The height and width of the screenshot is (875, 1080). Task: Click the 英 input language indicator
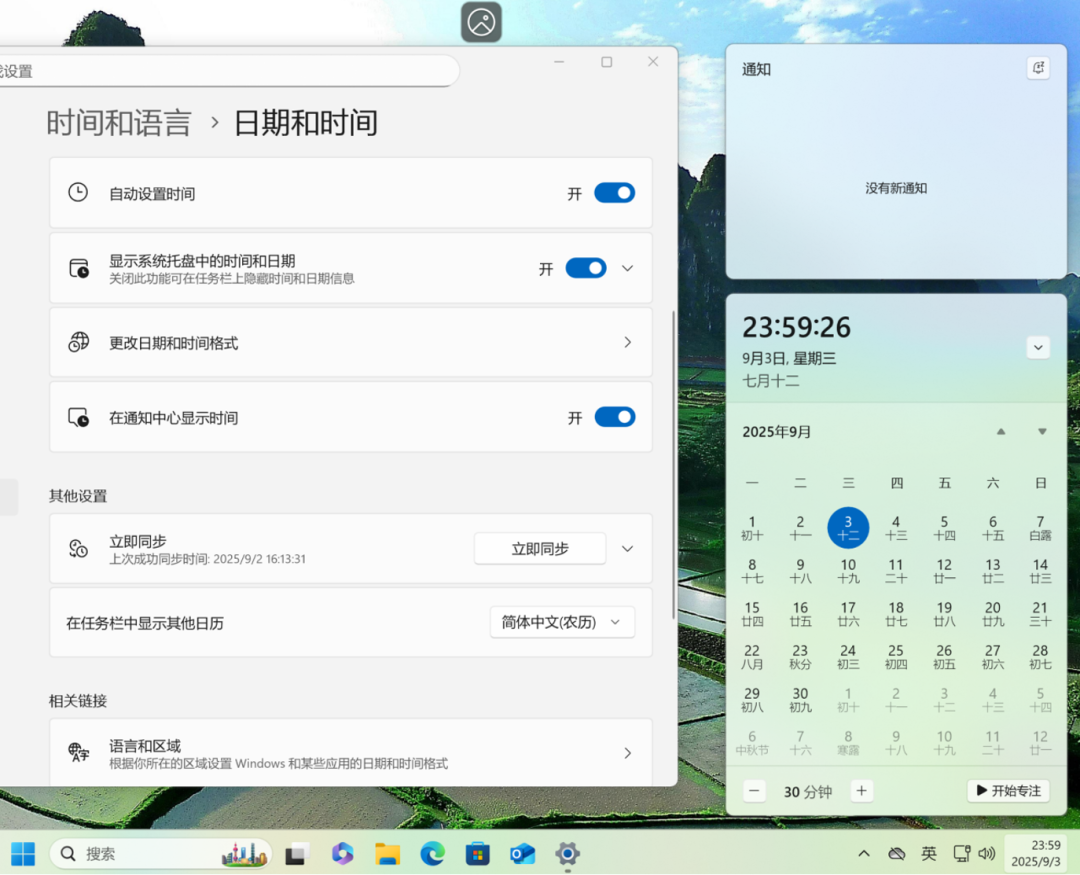(x=929, y=854)
